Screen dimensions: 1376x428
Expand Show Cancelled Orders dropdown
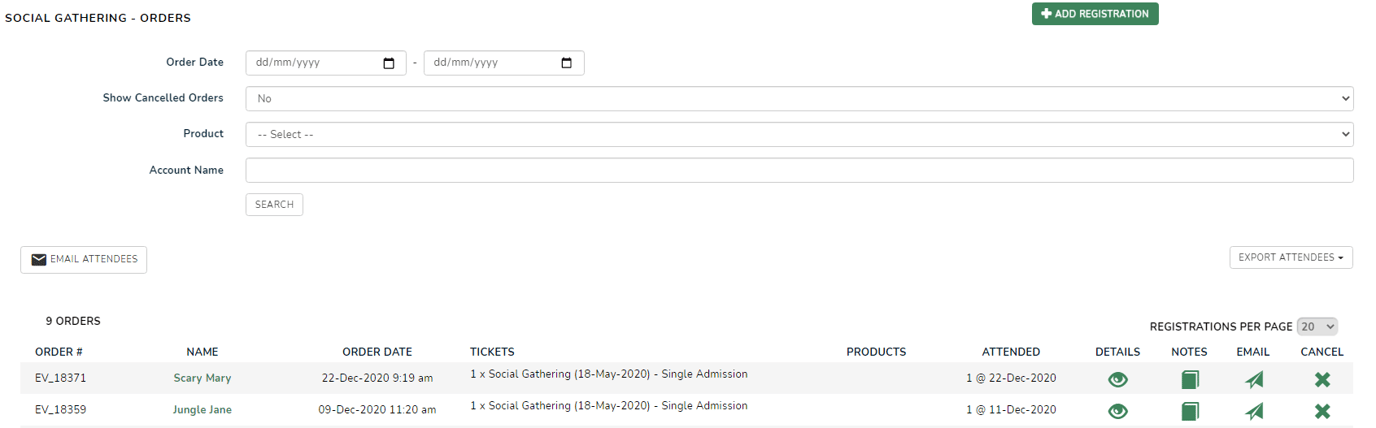tap(798, 99)
